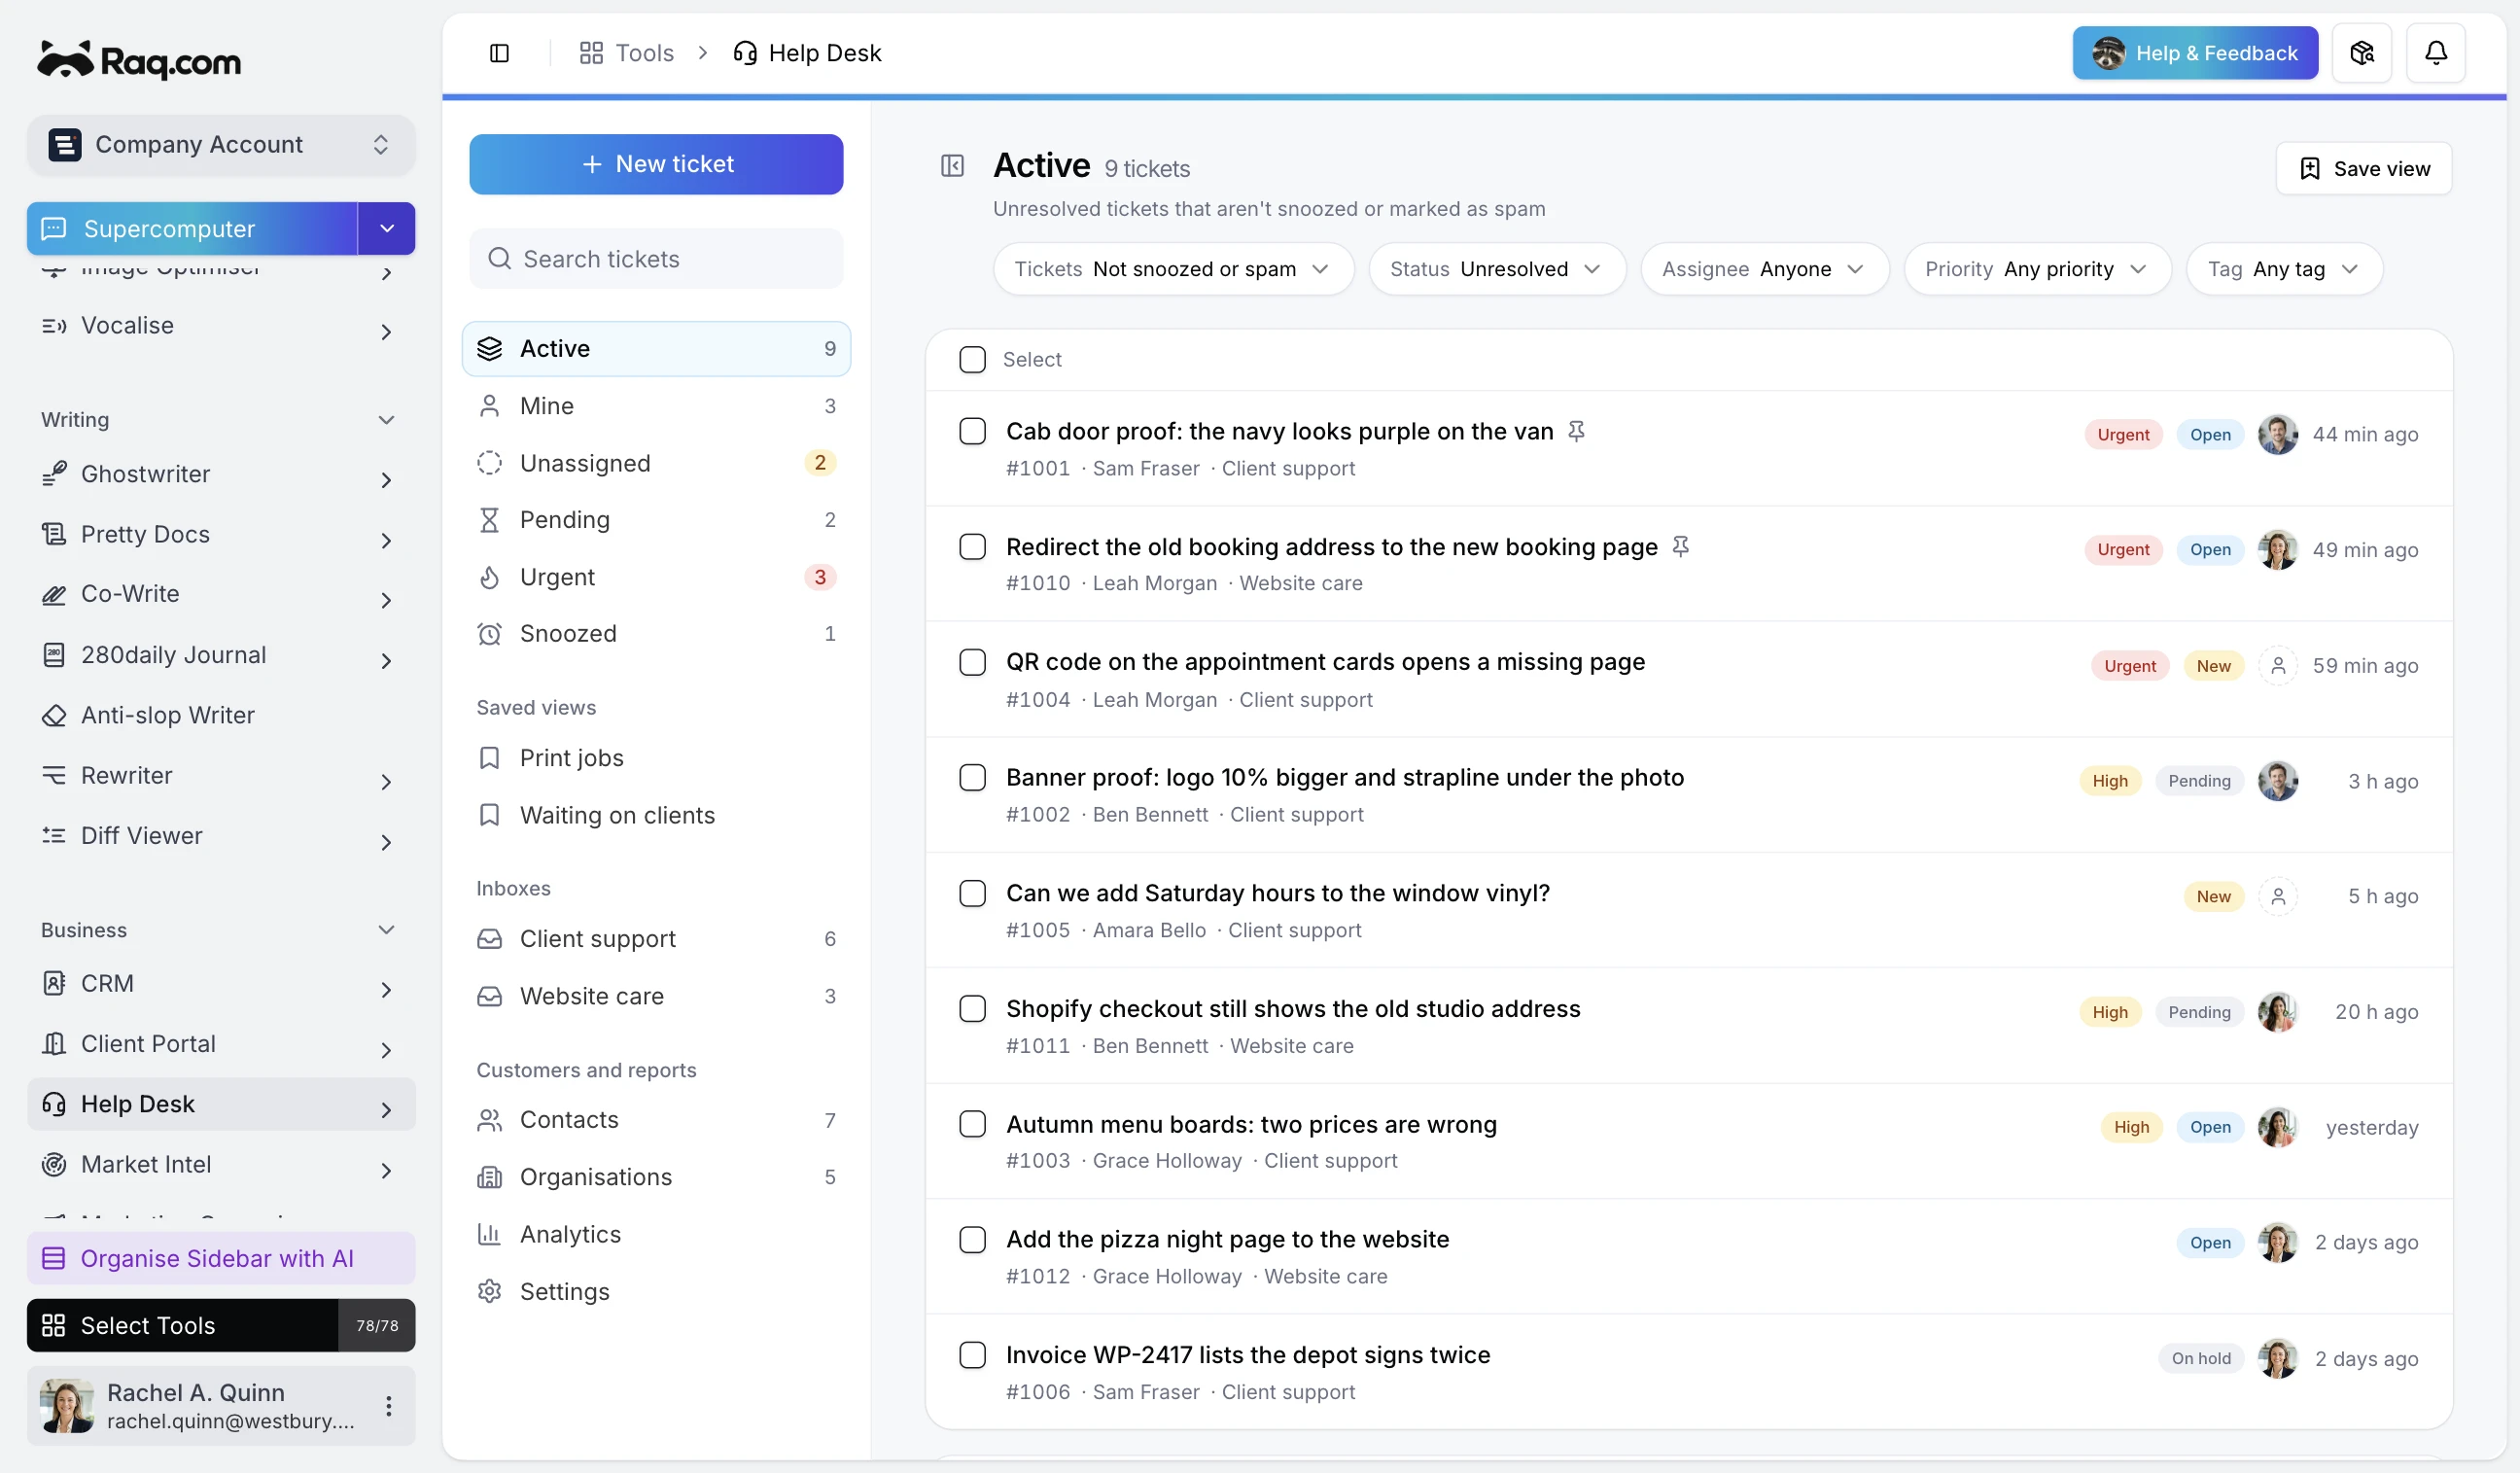Expand the Supercomputer dropdown arrow

[387, 229]
